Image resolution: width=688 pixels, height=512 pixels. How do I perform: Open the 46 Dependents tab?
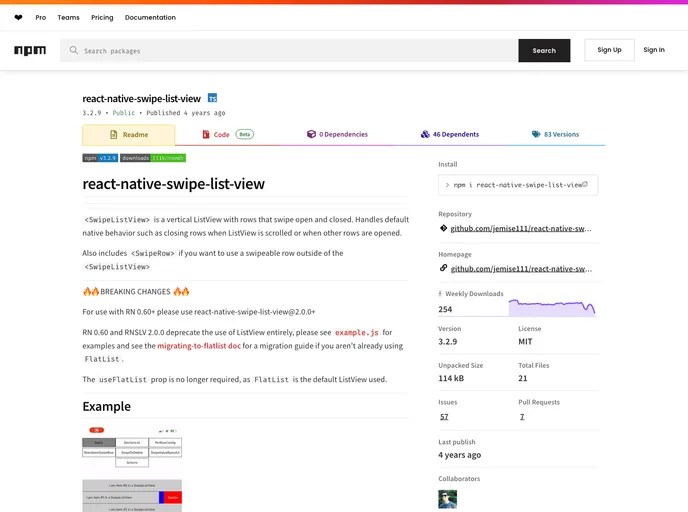point(450,134)
